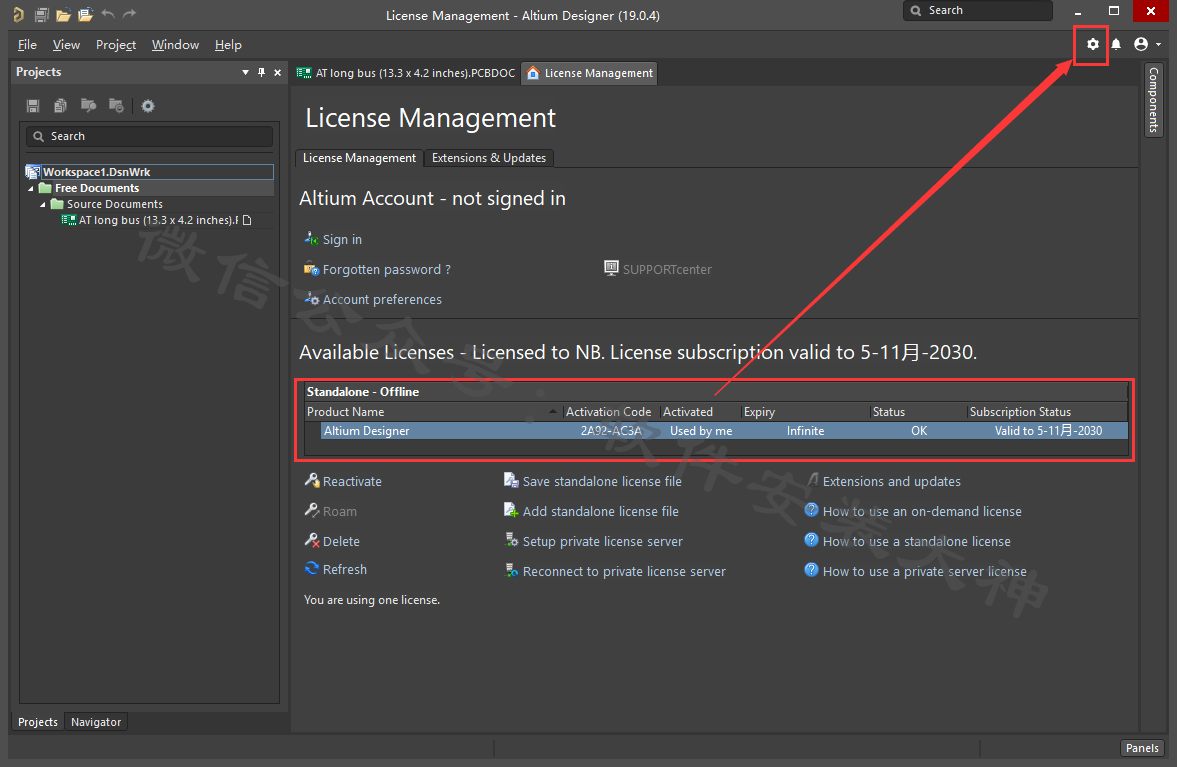Open the user account dropdown
The width and height of the screenshot is (1177, 767).
click(1147, 44)
